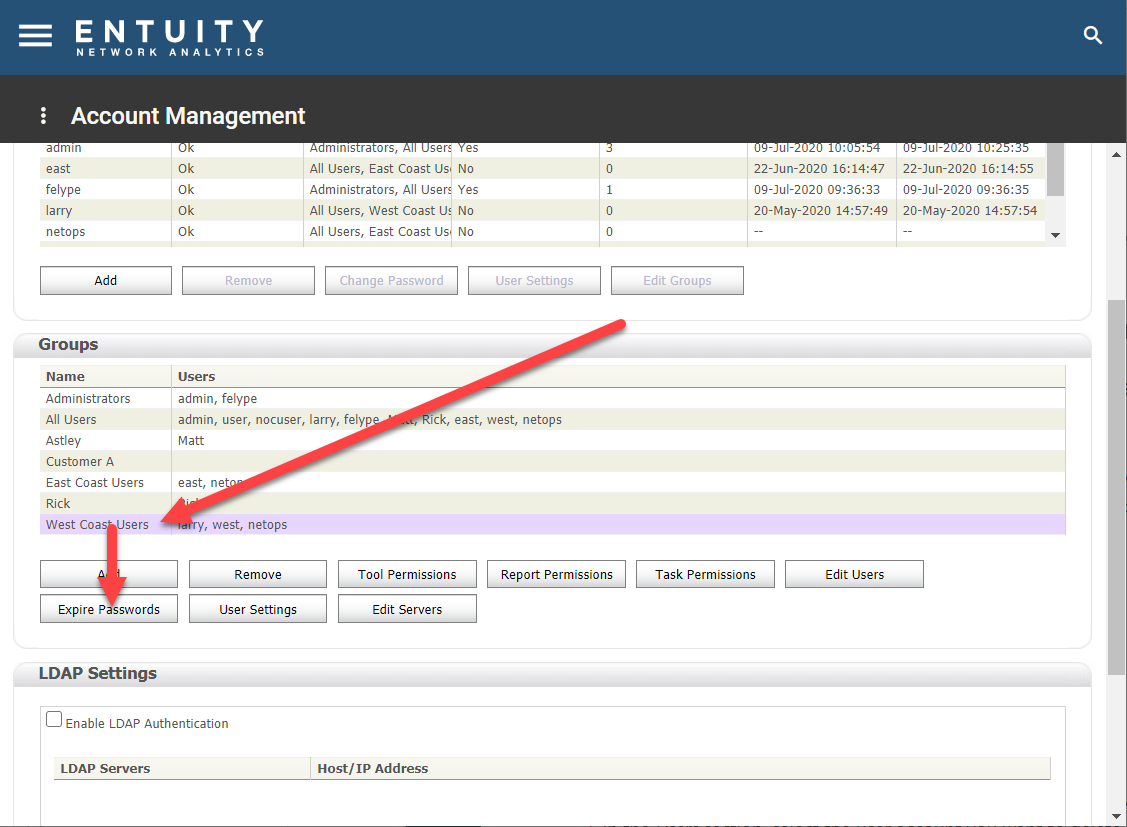Click the page vertical scrollbar thumb
The width and height of the screenshot is (1127, 827).
click(1116, 487)
